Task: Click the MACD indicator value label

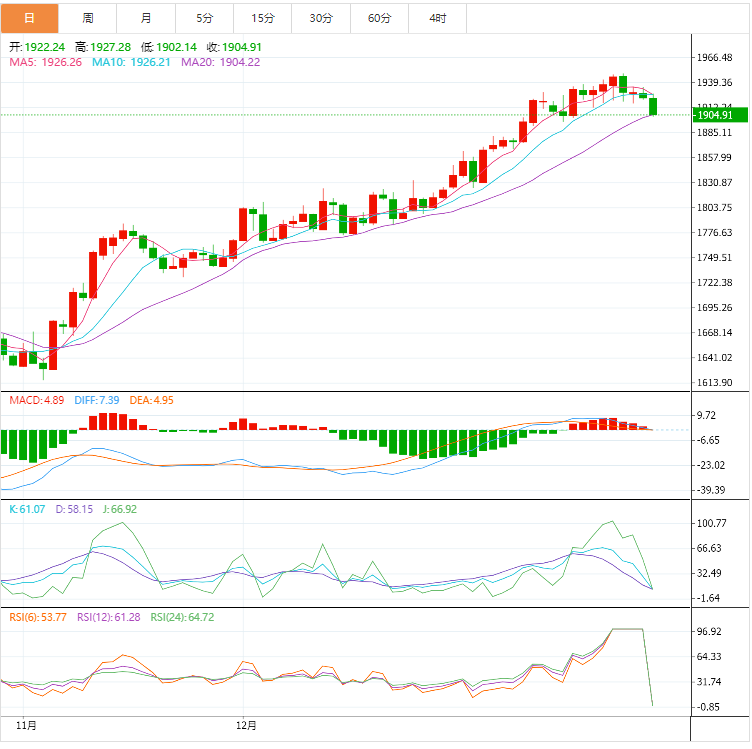Action: point(37,400)
